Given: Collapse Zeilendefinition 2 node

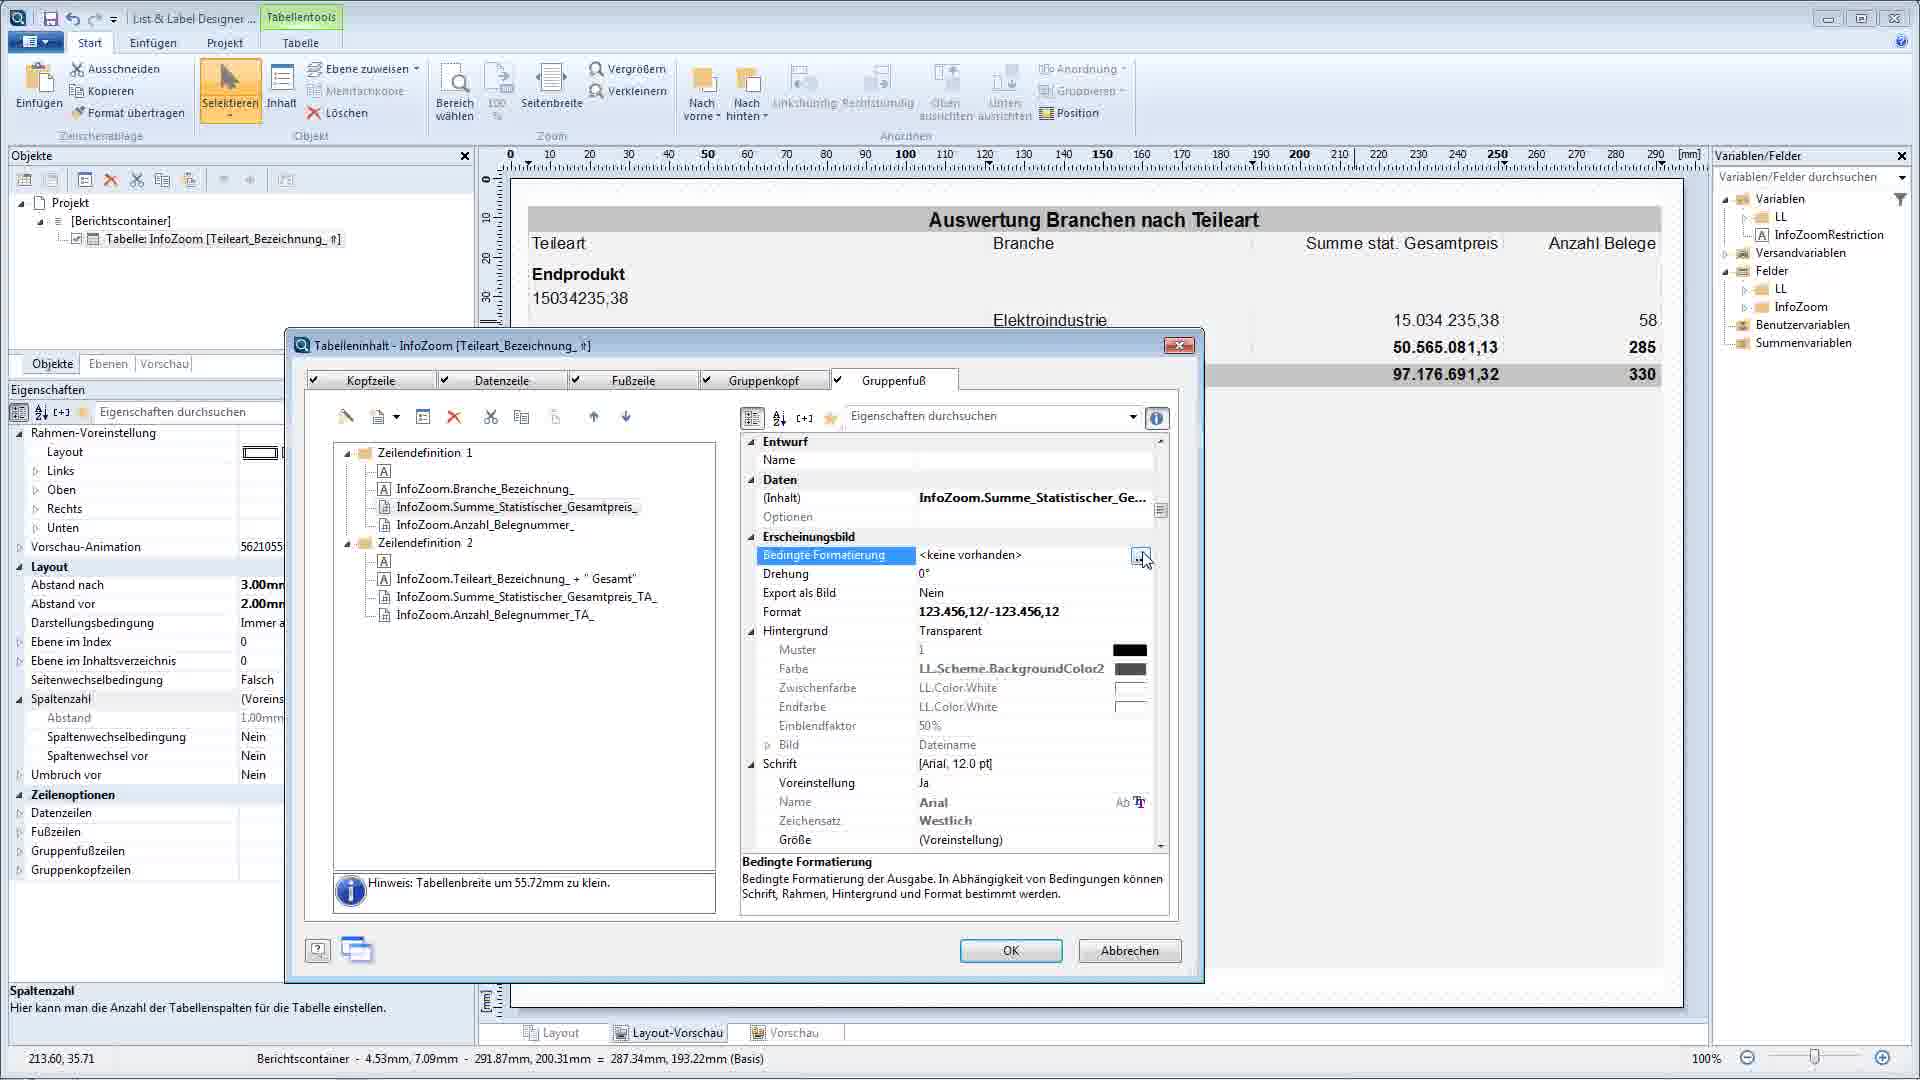Looking at the screenshot, I should pos(348,543).
